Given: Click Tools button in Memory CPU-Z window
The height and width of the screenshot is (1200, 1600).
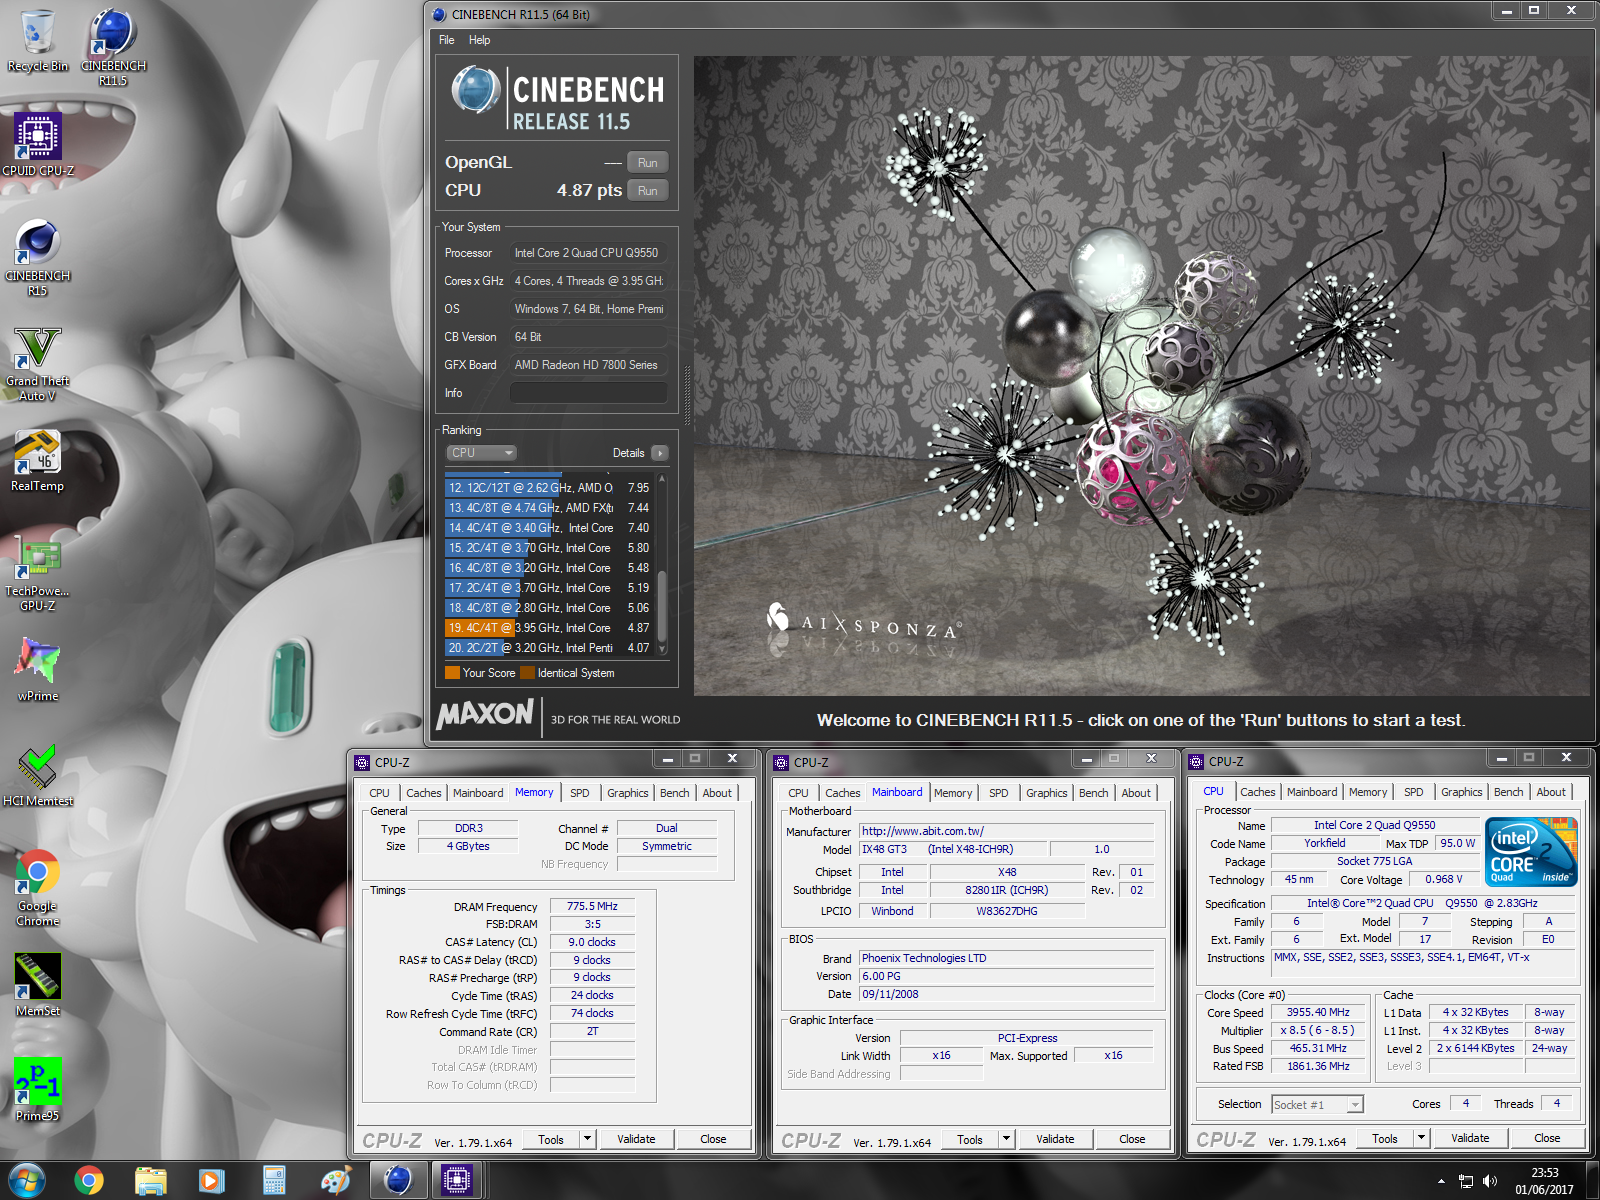Looking at the screenshot, I should (551, 1139).
